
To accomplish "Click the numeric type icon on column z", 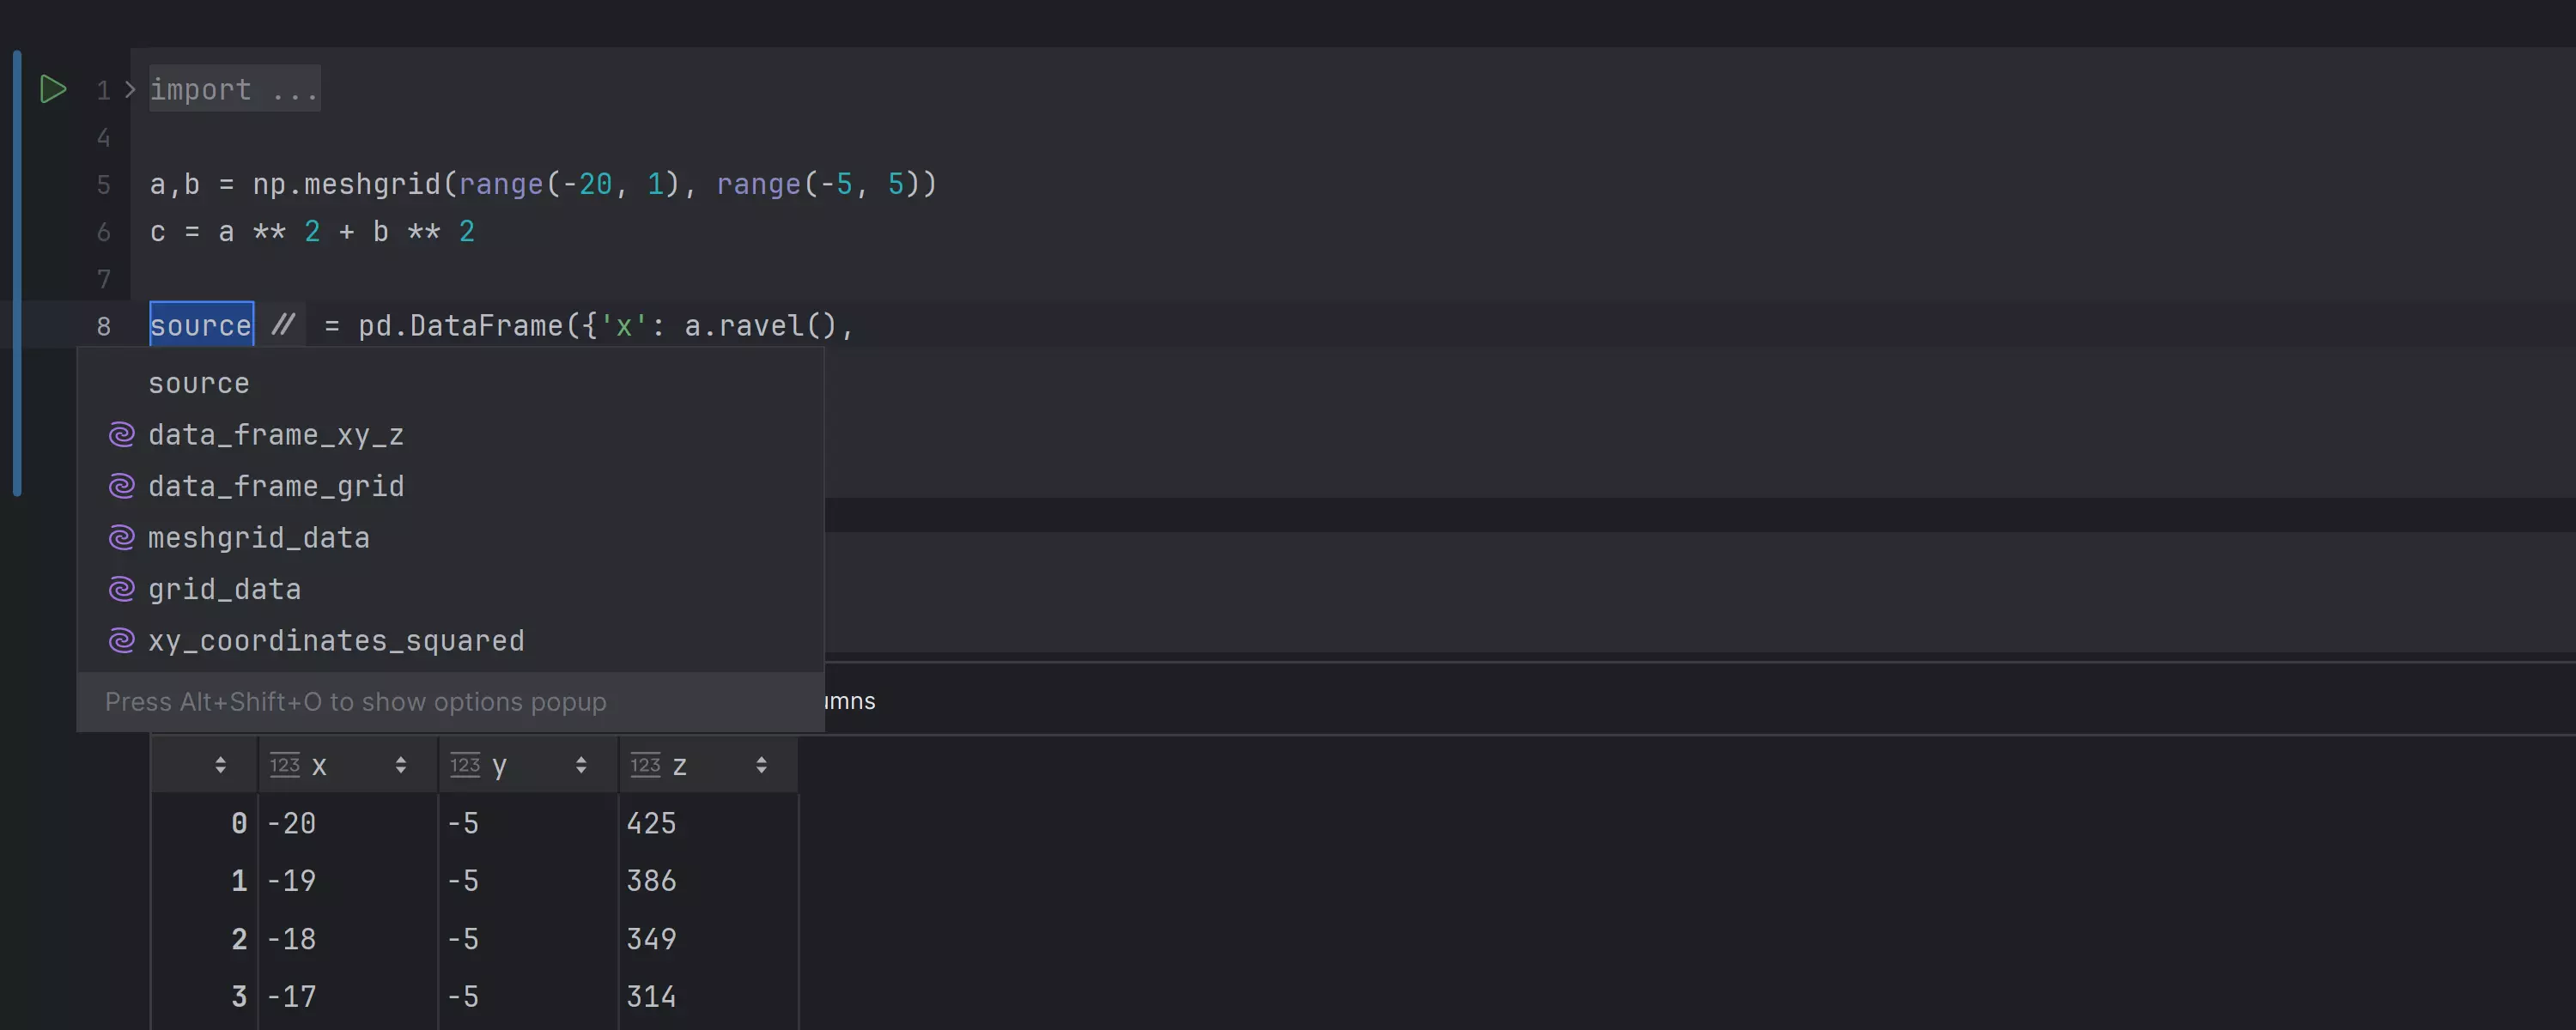I will tap(645, 765).
